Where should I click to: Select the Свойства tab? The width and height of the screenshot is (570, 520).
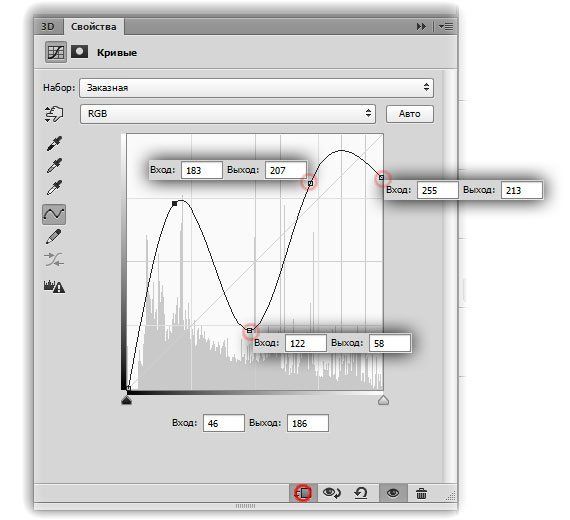tap(93, 27)
